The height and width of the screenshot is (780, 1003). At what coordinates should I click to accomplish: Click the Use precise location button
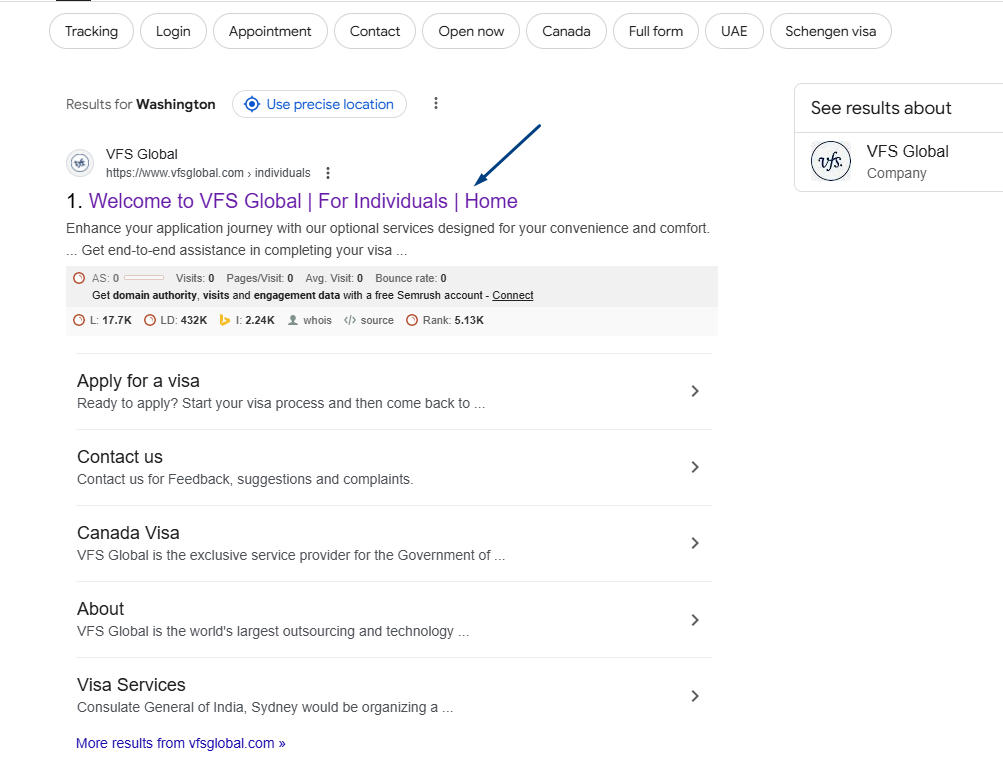click(319, 104)
